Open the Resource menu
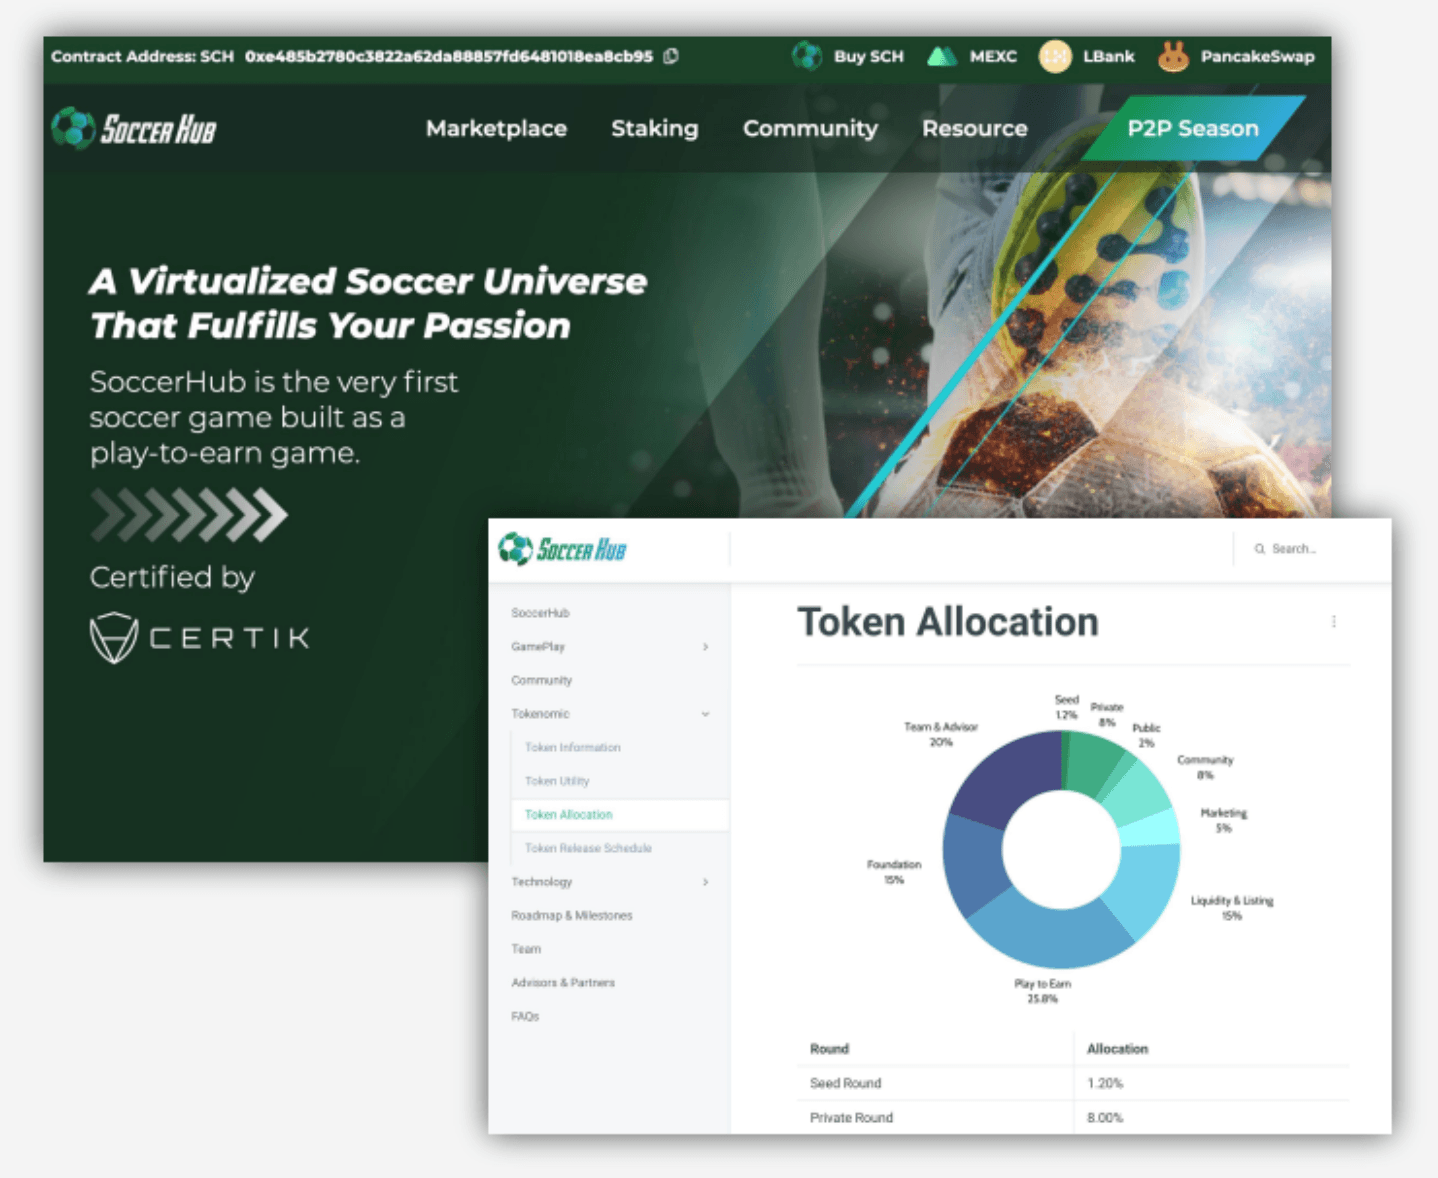Screen dimensions: 1438x1178 coord(975,128)
